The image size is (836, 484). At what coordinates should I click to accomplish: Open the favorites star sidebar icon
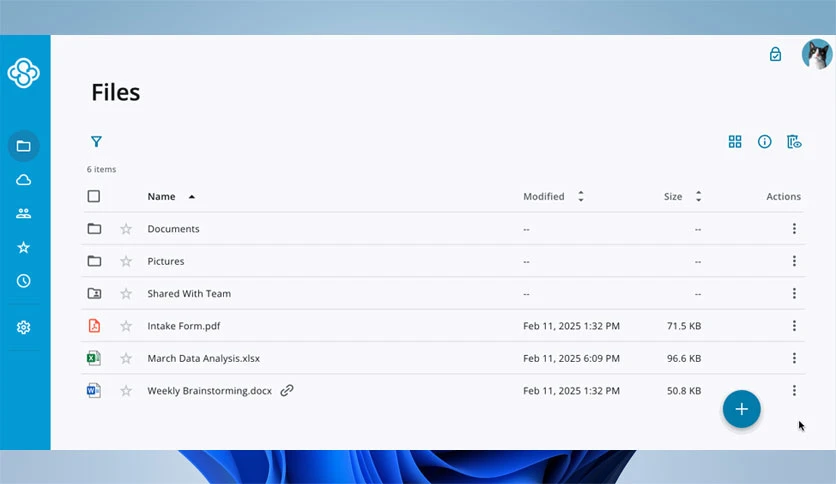(x=23, y=247)
